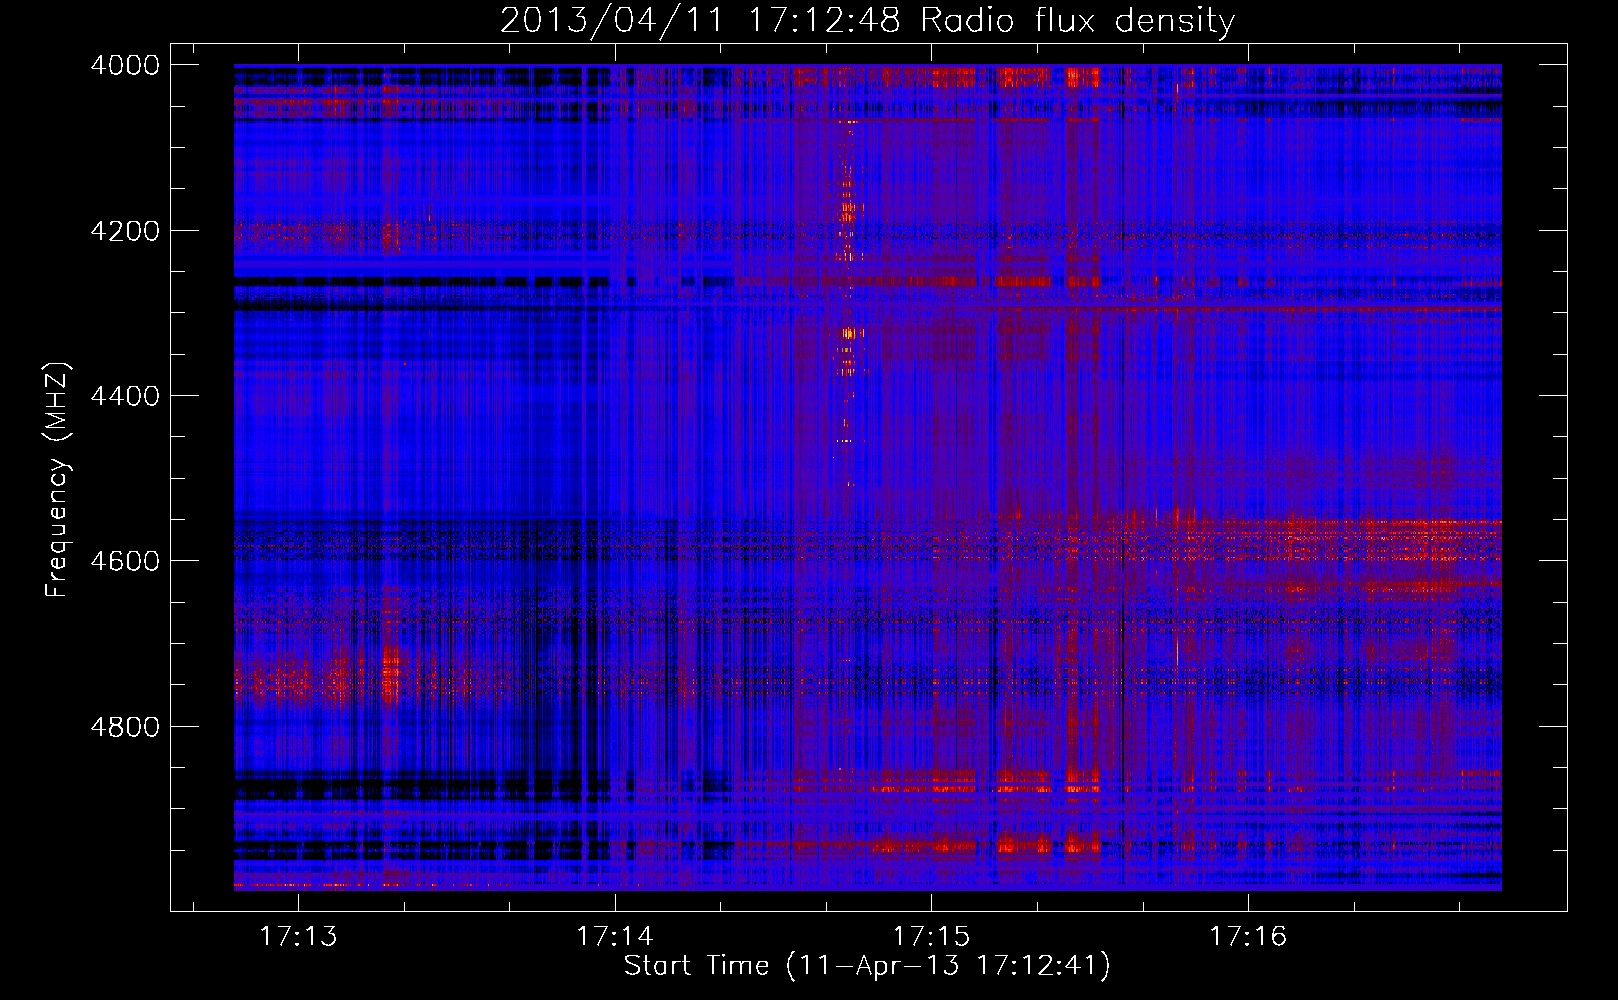This screenshot has height=1000, width=1618.
Task: Select the '4400' frequency axis label
Action: (x=125, y=396)
